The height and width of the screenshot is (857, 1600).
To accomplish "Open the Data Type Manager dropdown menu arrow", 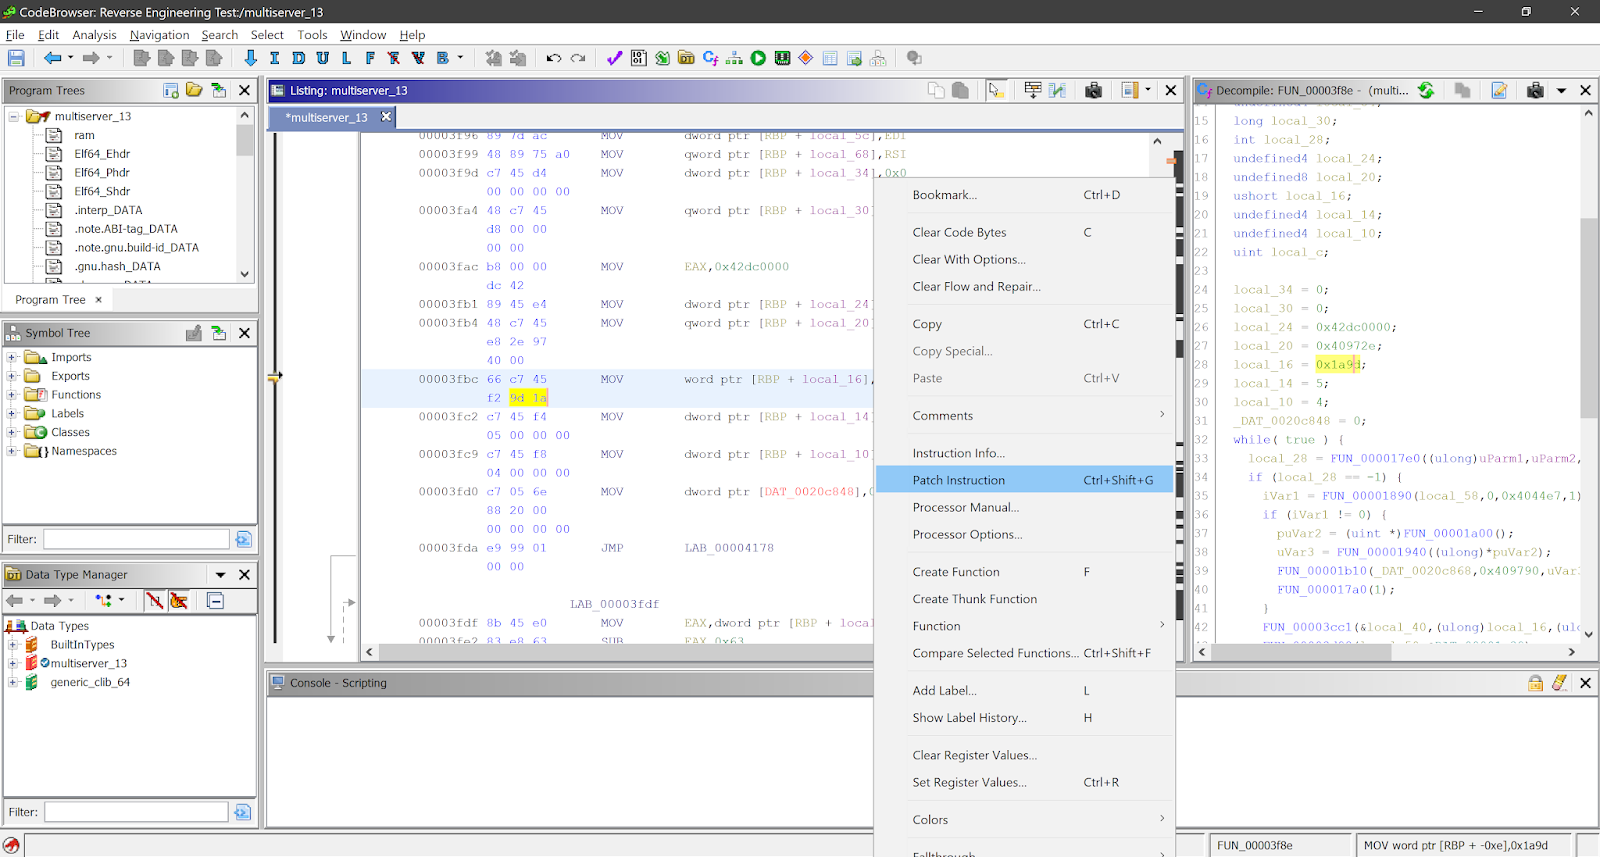I will tap(220, 575).
